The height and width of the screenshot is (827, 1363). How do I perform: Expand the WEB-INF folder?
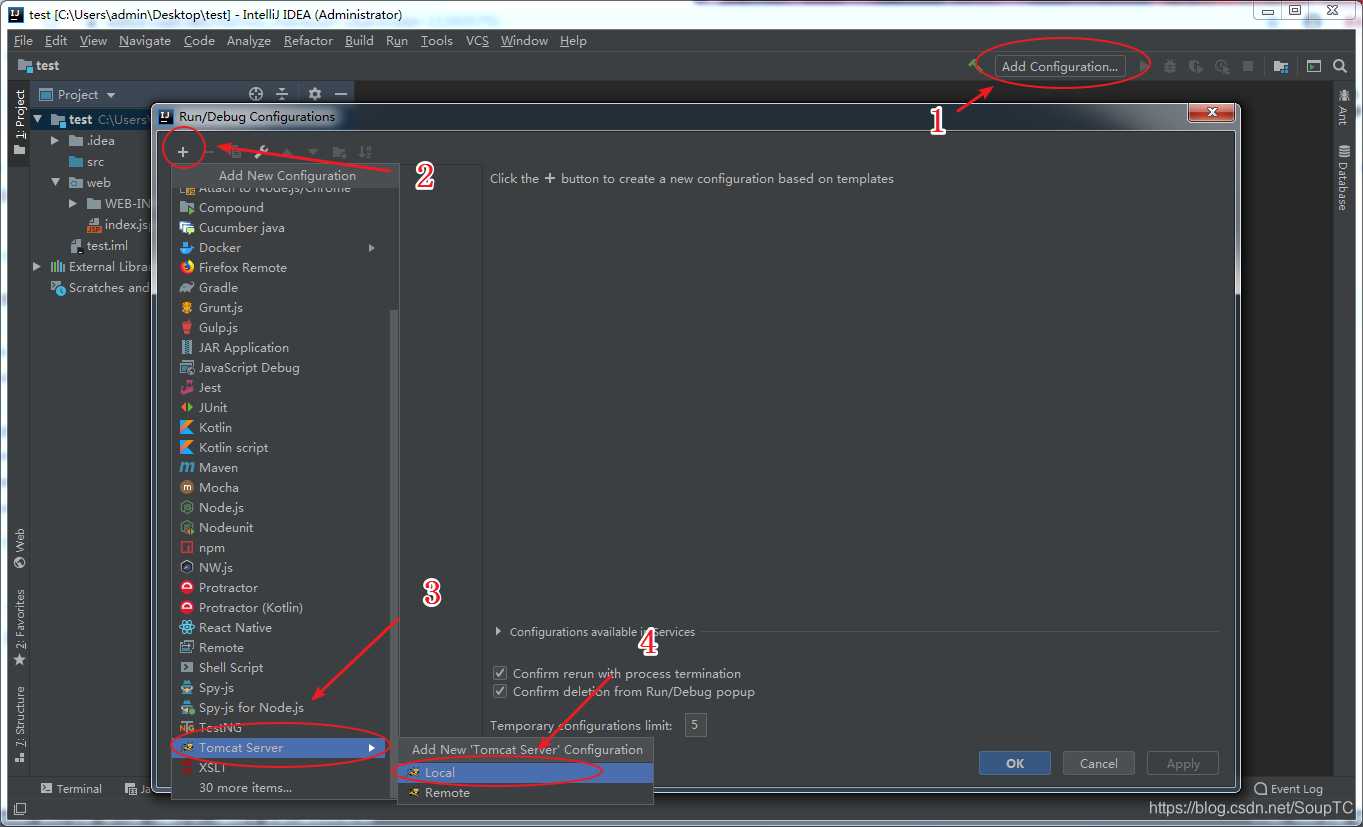coord(73,204)
